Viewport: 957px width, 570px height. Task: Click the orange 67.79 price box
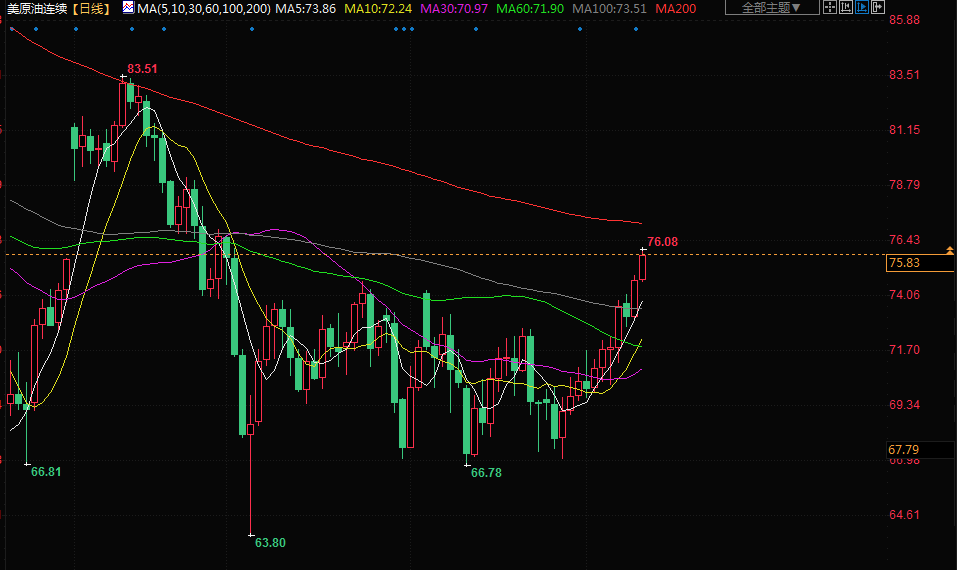920,450
